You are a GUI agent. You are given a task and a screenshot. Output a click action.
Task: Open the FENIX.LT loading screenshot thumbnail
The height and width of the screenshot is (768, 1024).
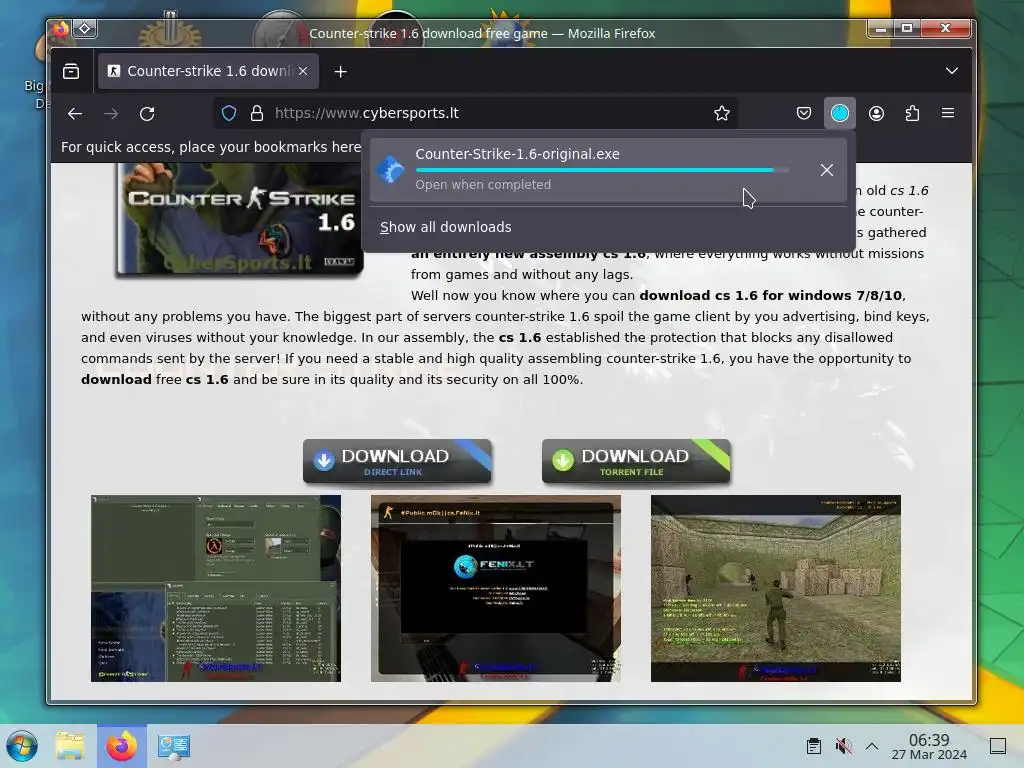(x=496, y=588)
